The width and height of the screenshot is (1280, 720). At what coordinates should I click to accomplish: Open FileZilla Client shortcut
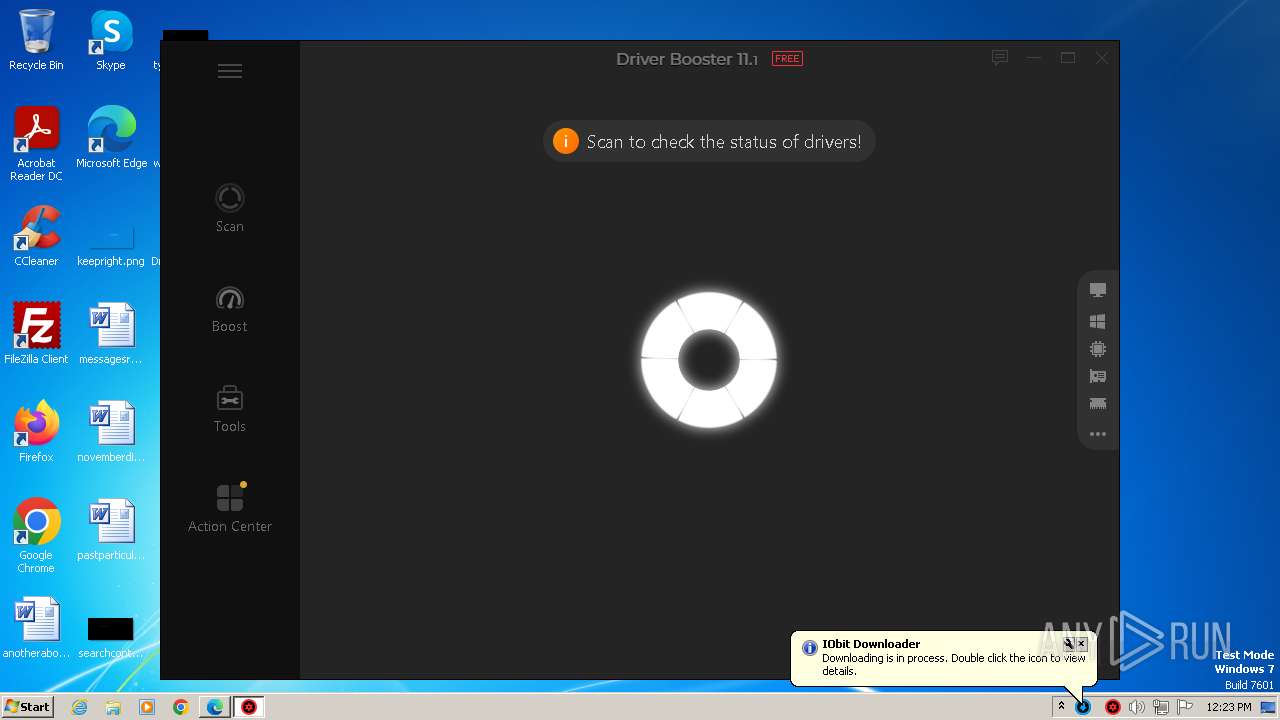36,334
